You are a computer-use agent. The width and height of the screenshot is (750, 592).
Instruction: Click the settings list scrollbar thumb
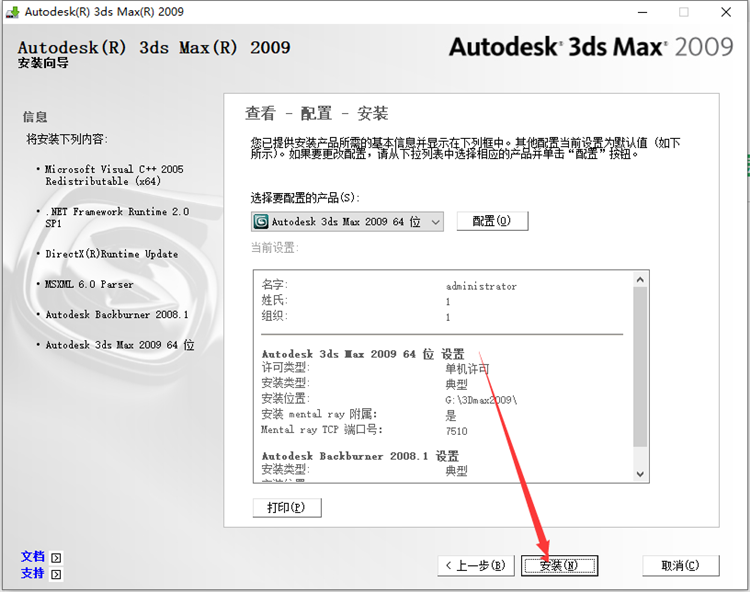coord(640,367)
